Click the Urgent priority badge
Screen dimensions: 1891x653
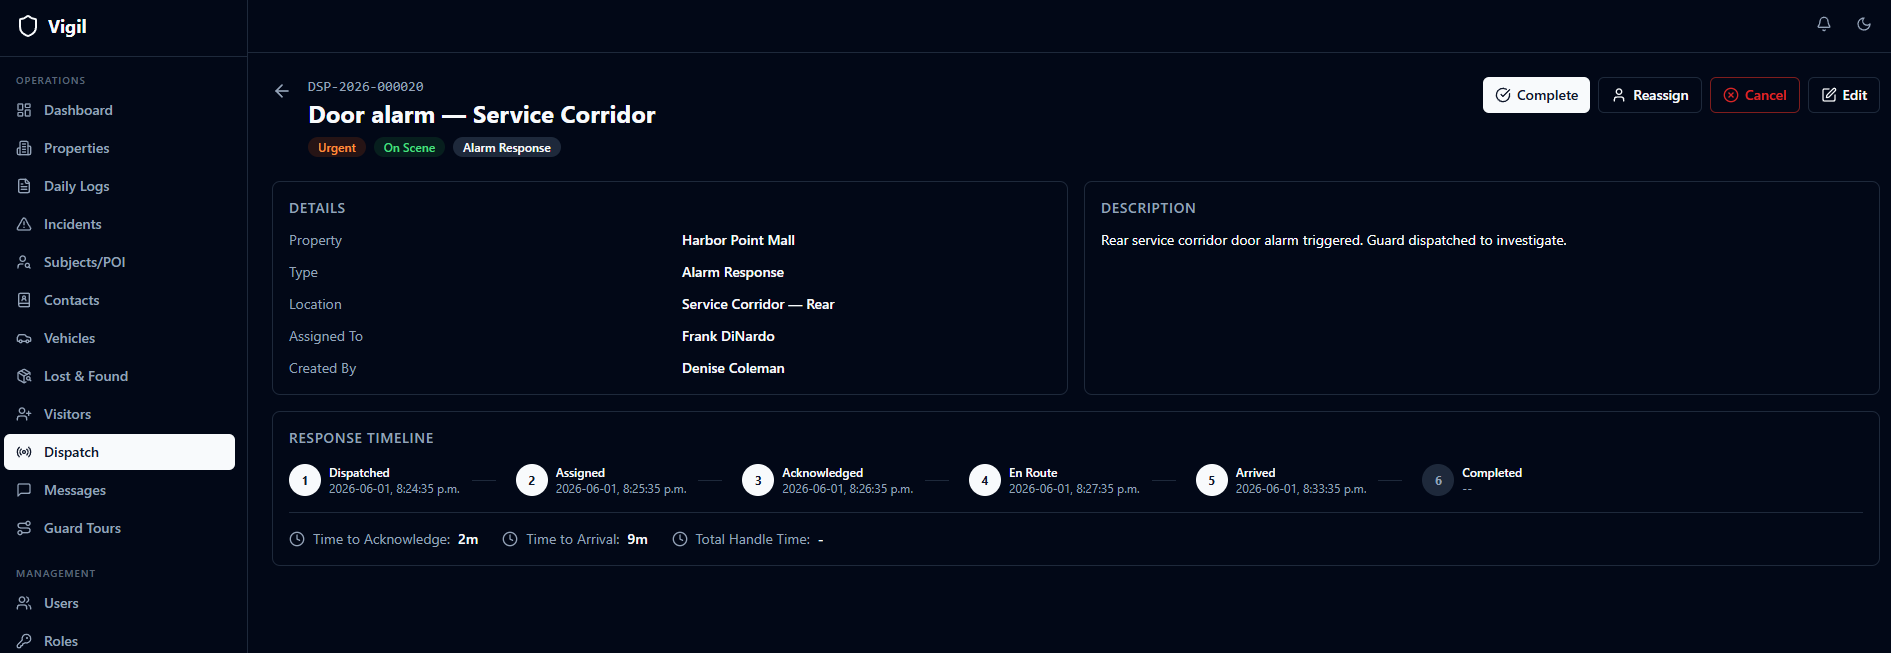pyautogui.click(x=337, y=148)
